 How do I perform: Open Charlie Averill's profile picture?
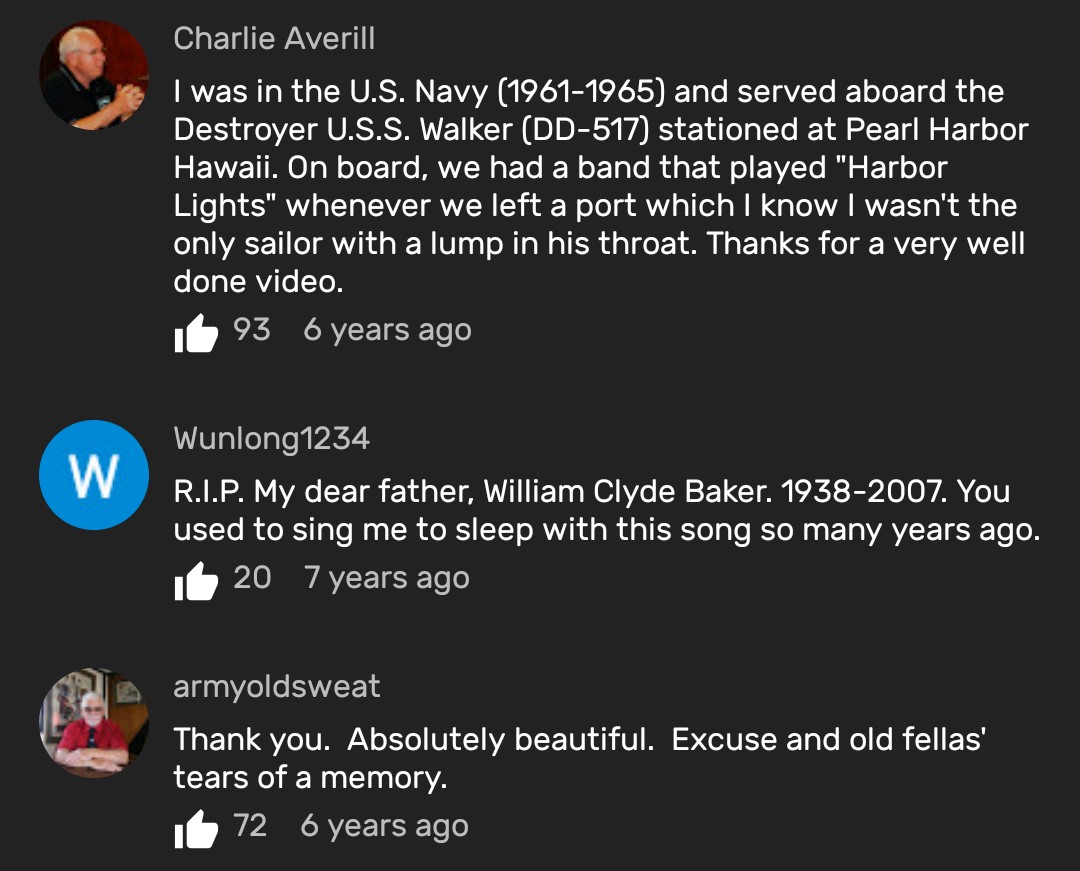coord(94,75)
